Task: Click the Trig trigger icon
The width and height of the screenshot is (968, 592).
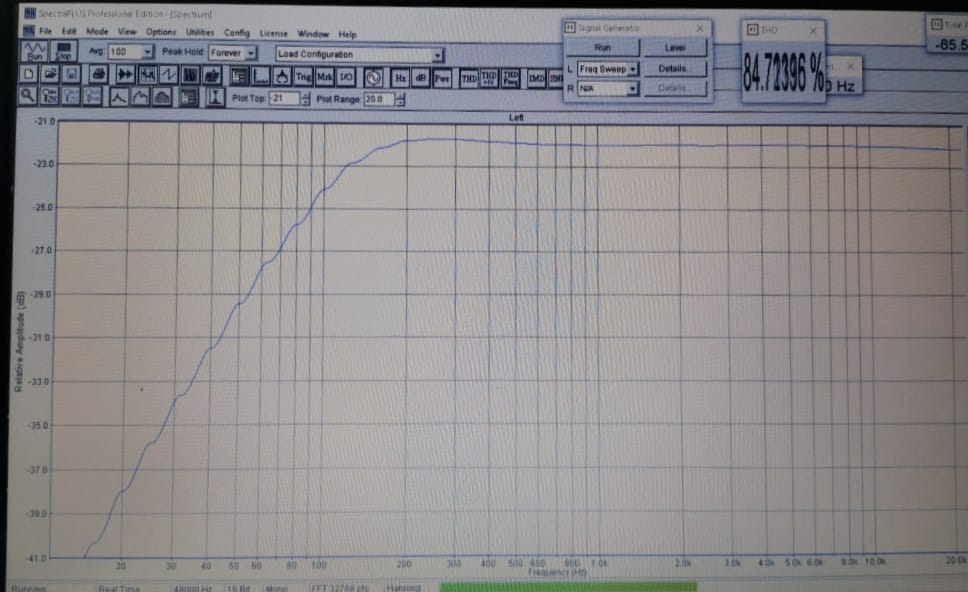Action: 304,76
